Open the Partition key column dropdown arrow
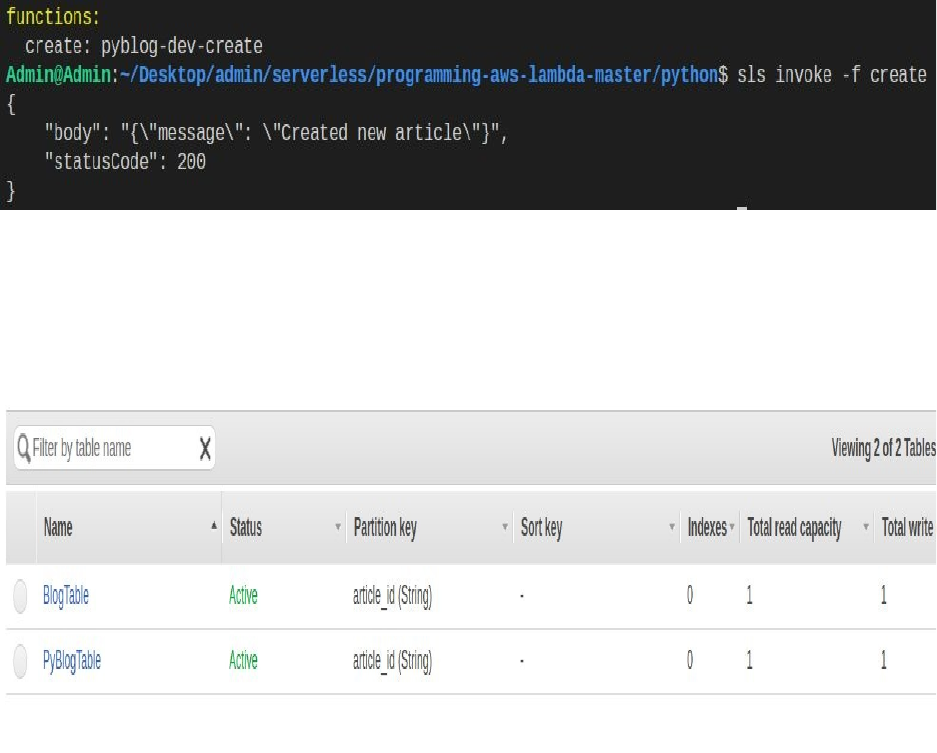 tap(505, 528)
